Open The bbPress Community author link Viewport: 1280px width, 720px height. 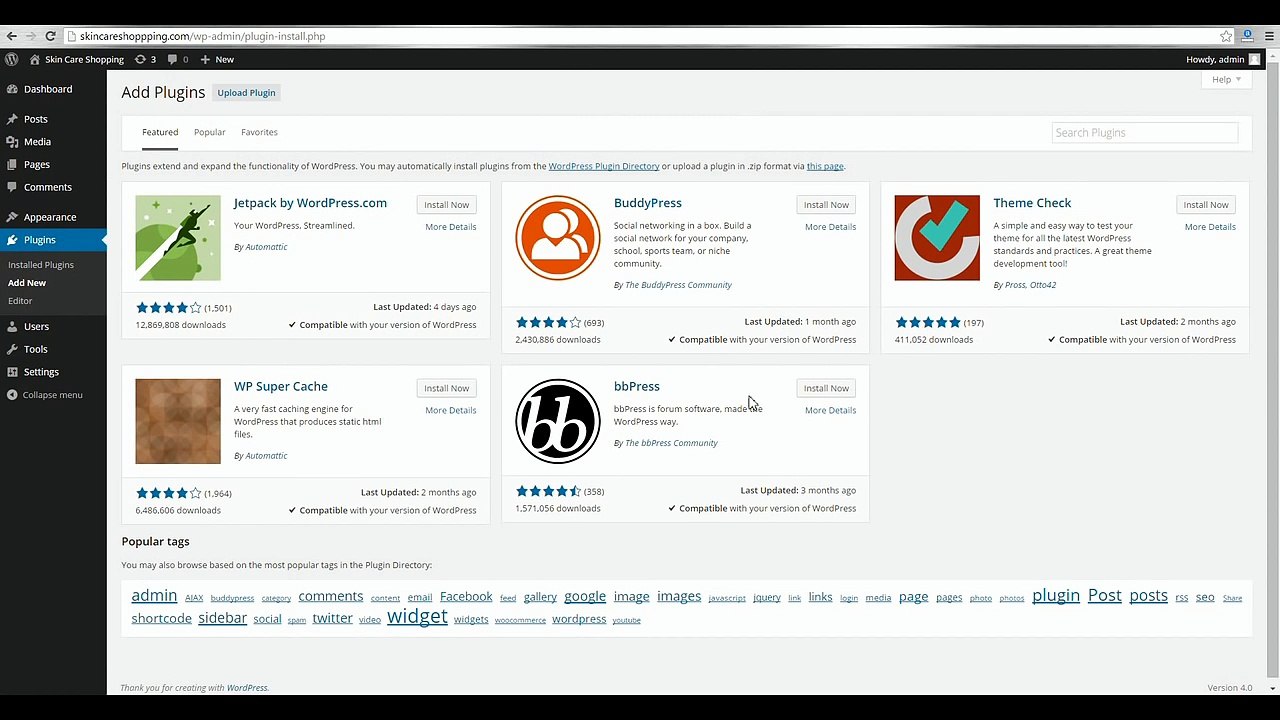click(671, 443)
